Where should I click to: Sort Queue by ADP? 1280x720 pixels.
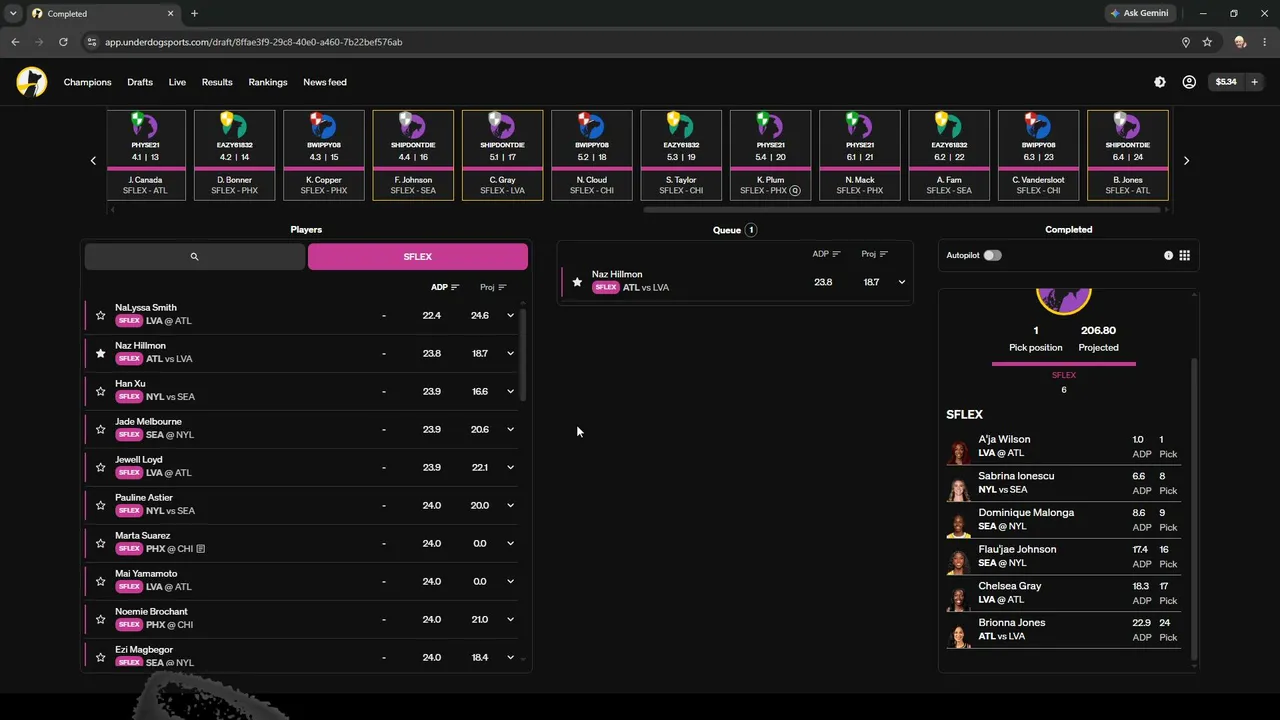click(827, 254)
